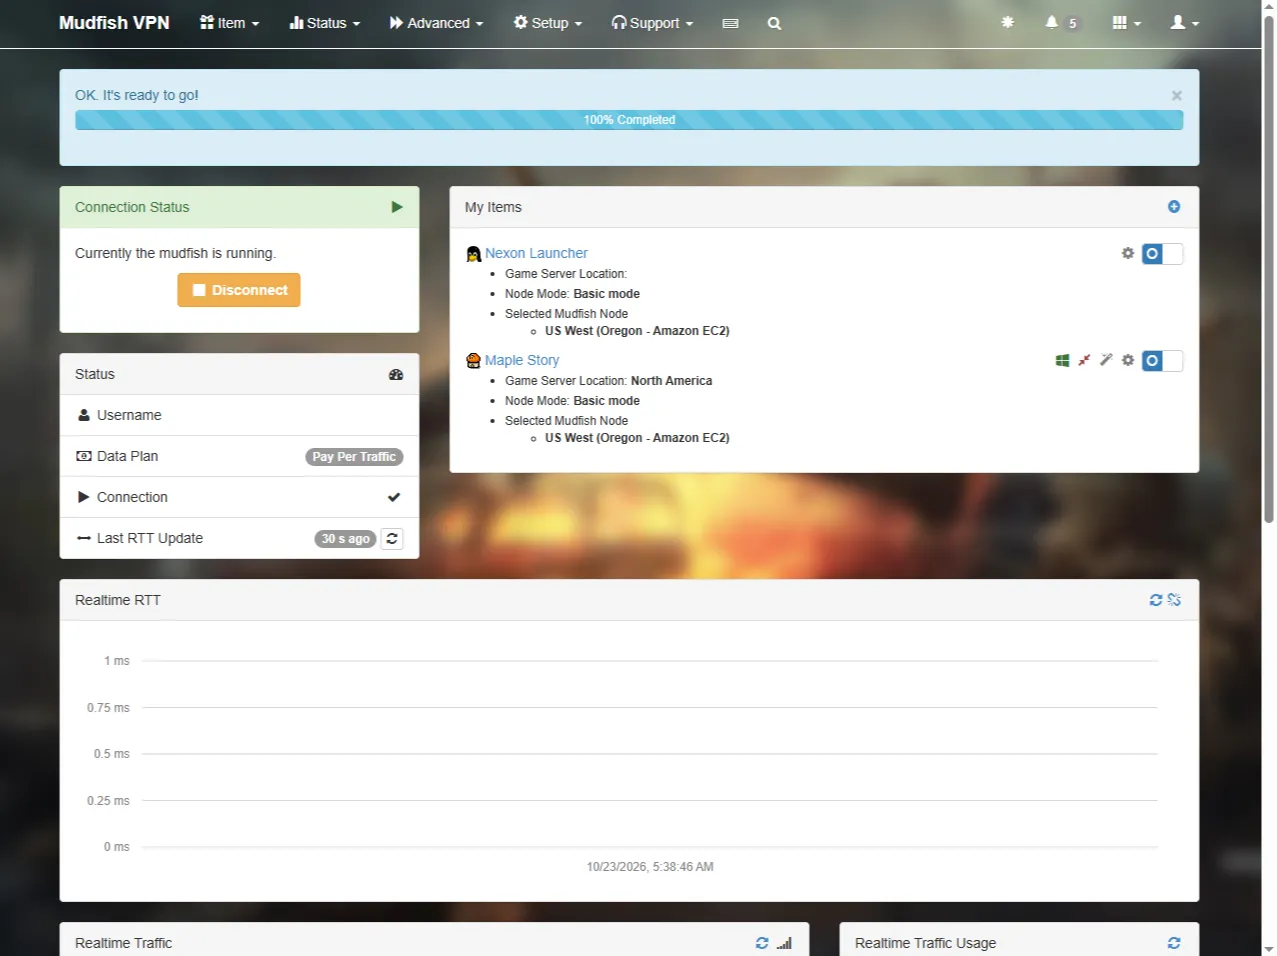Open the Status dropdown menu
The width and height of the screenshot is (1277, 956).
pos(325,23)
